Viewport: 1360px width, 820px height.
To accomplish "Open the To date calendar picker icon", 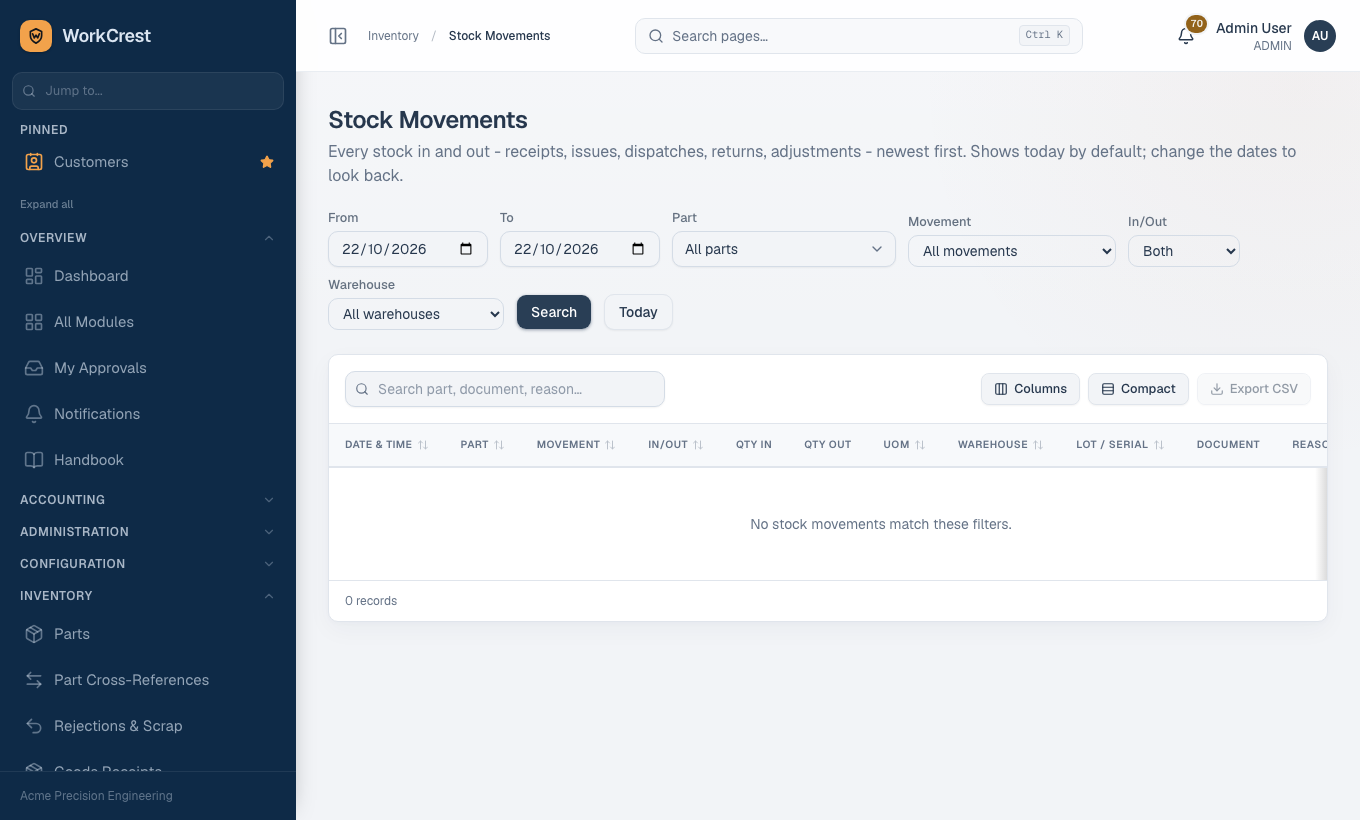I will click(x=638, y=249).
